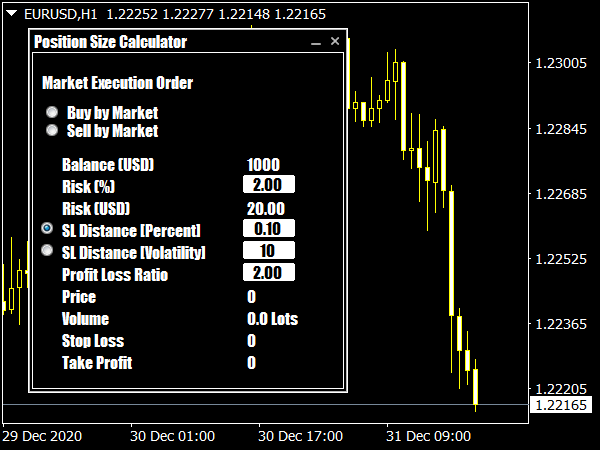Click the Risk (USD) label
This screenshot has width=600, height=450.
point(96,209)
